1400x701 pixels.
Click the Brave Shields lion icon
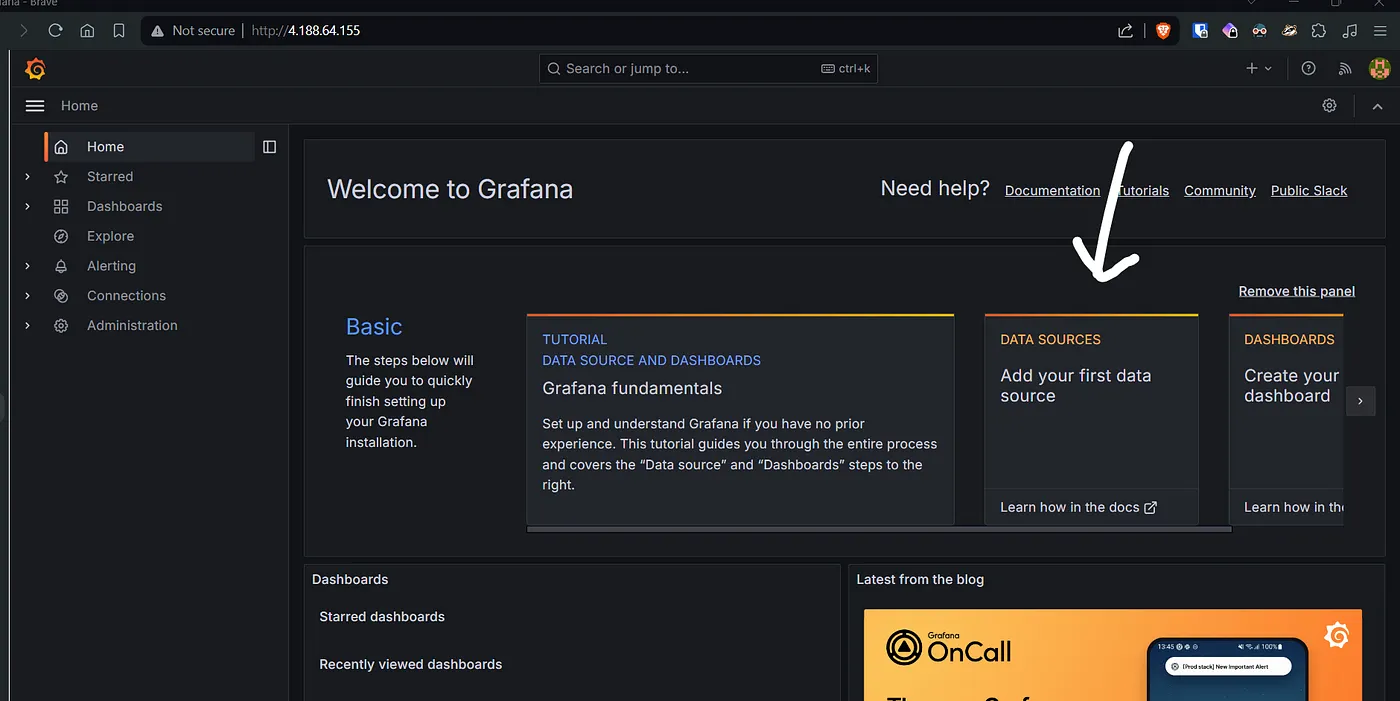pyautogui.click(x=1163, y=31)
